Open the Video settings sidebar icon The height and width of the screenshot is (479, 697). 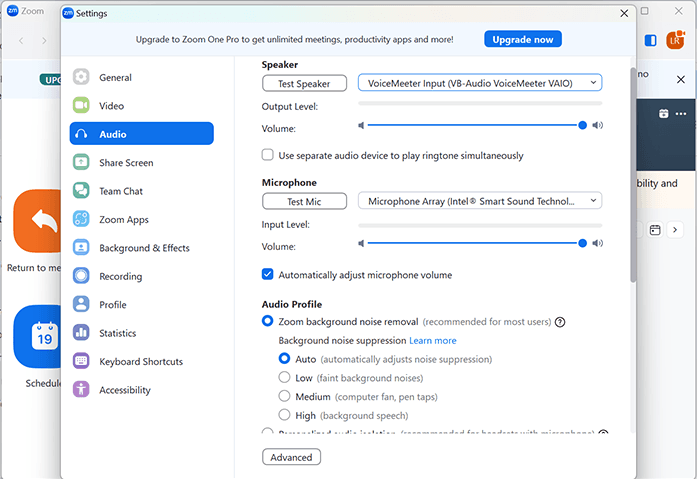pos(81,106)
